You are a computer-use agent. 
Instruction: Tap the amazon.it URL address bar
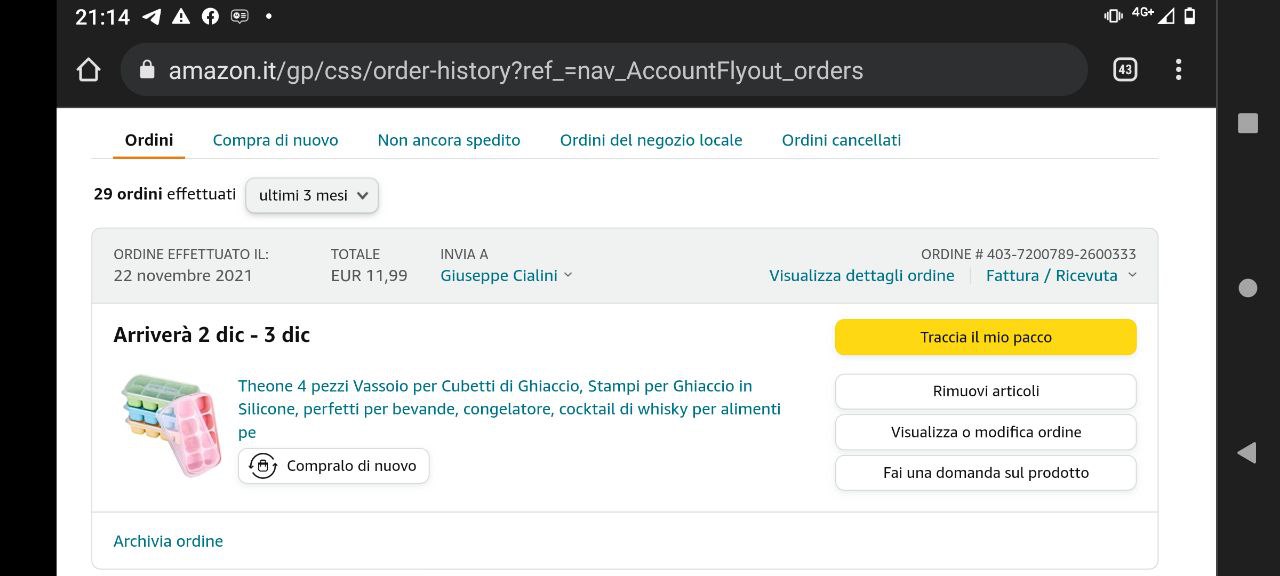(x=600, y=70)
